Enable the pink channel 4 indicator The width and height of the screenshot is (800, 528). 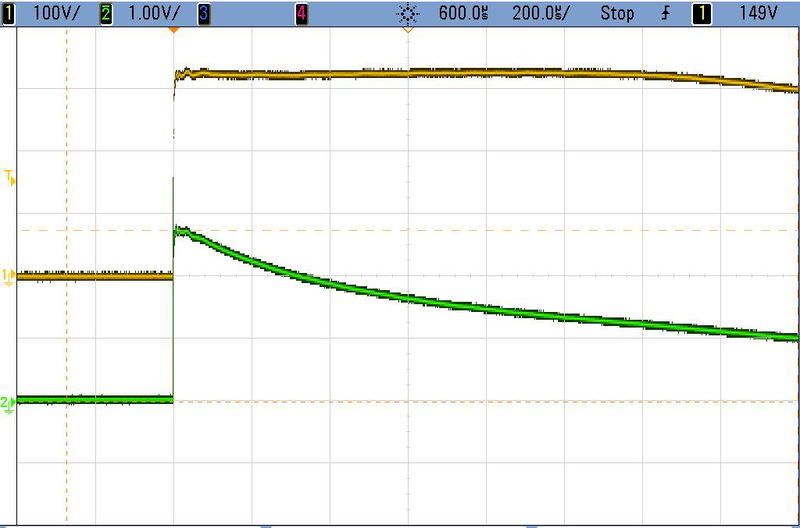click(x=302, y=14)
